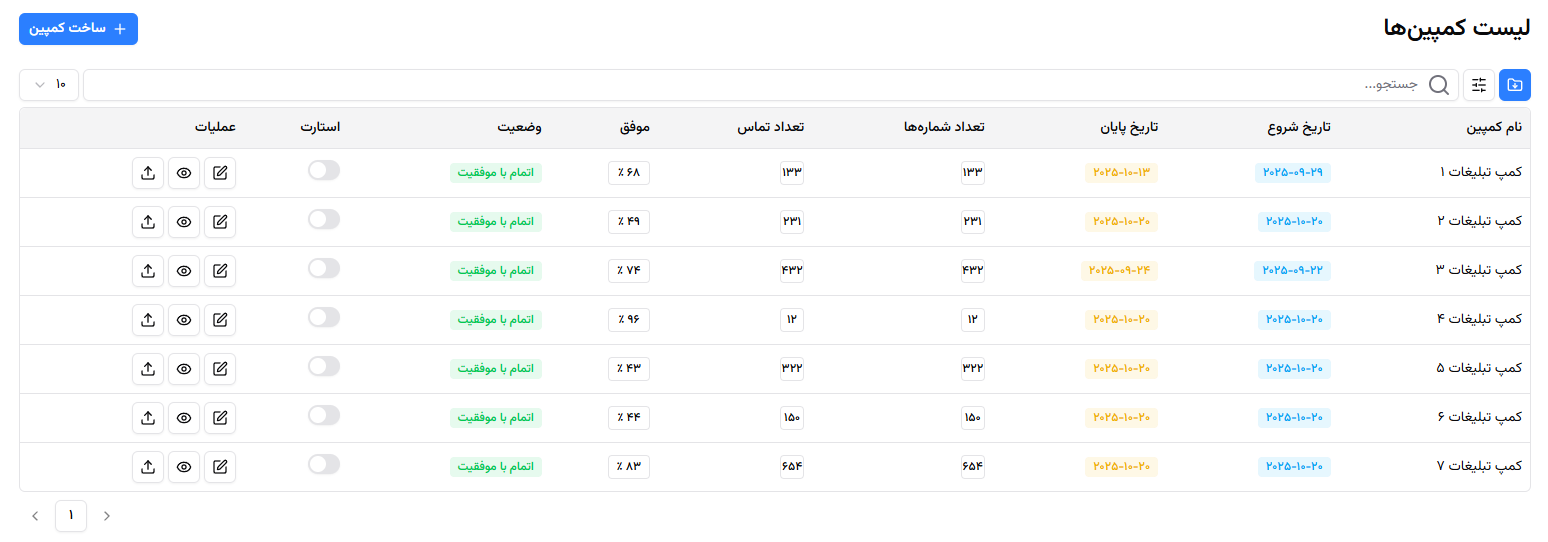The image size is (1548, 542).
Task: Click the ساخت کمپین button
Action: tap(78, 29)
